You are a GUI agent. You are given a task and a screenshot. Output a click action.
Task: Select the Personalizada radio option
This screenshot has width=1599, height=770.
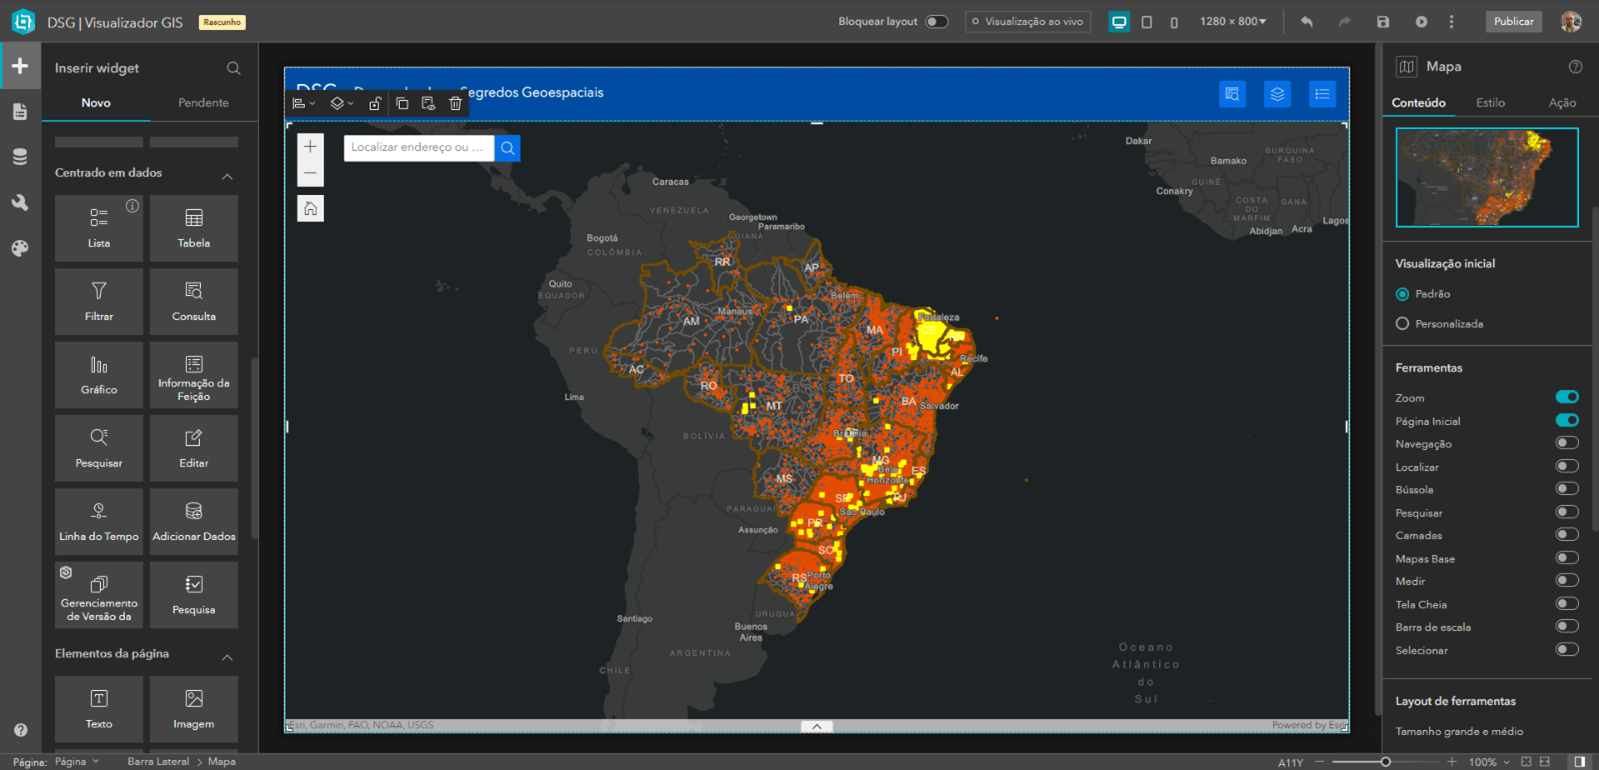pos(1402,324)
